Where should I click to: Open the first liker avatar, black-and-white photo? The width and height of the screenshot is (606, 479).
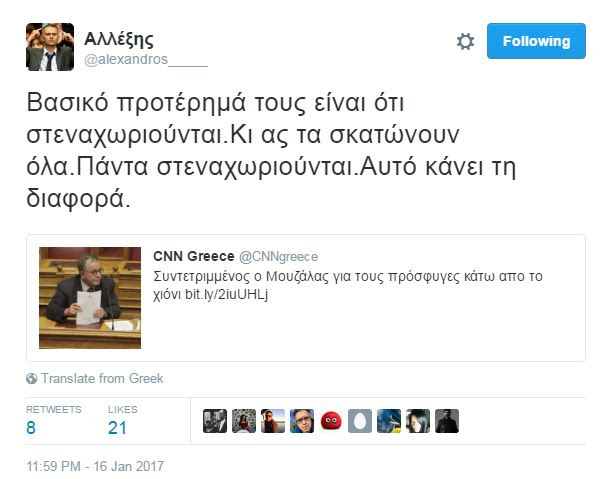215,421
